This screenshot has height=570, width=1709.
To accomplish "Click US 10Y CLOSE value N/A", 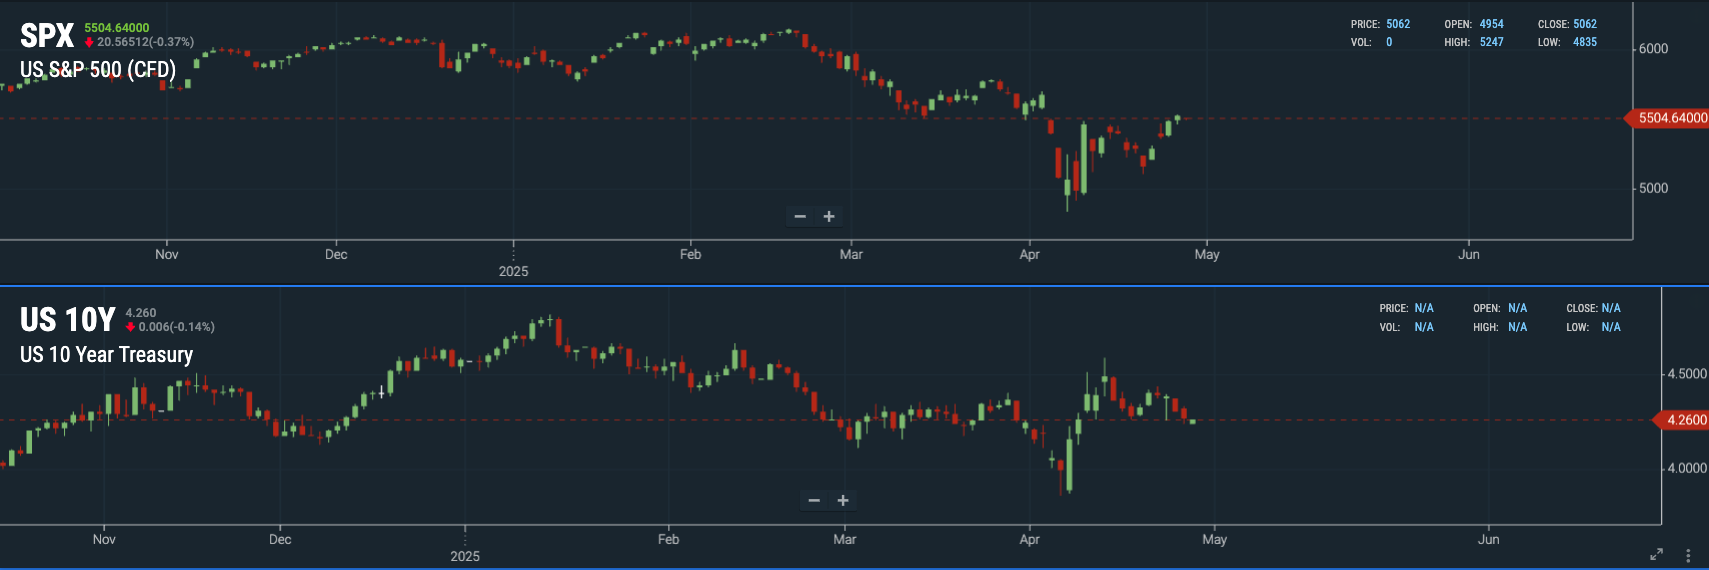I will [1611, 308].
